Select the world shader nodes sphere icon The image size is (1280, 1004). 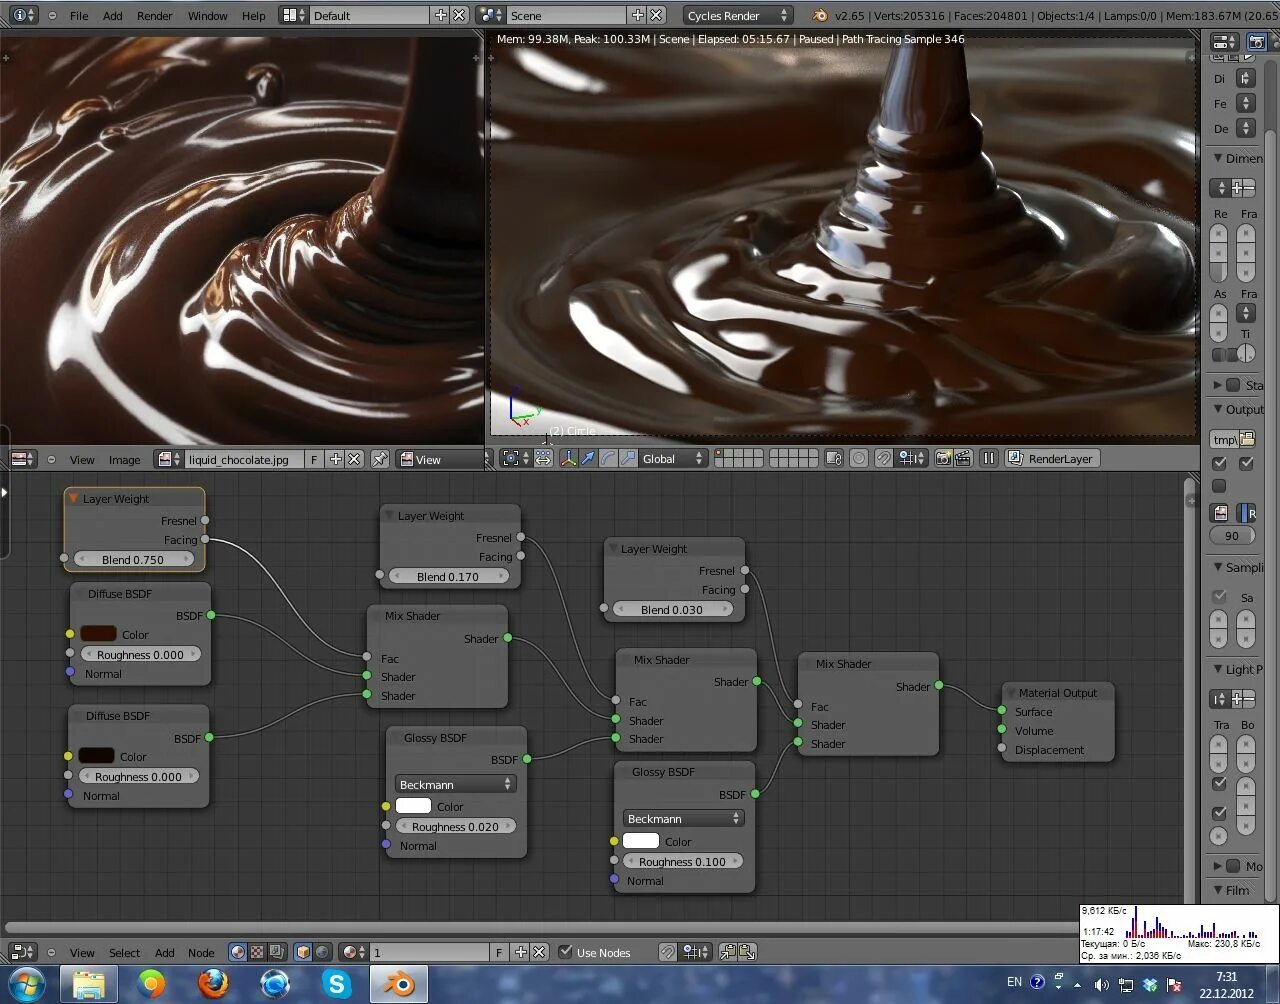(x=323, y=952)
